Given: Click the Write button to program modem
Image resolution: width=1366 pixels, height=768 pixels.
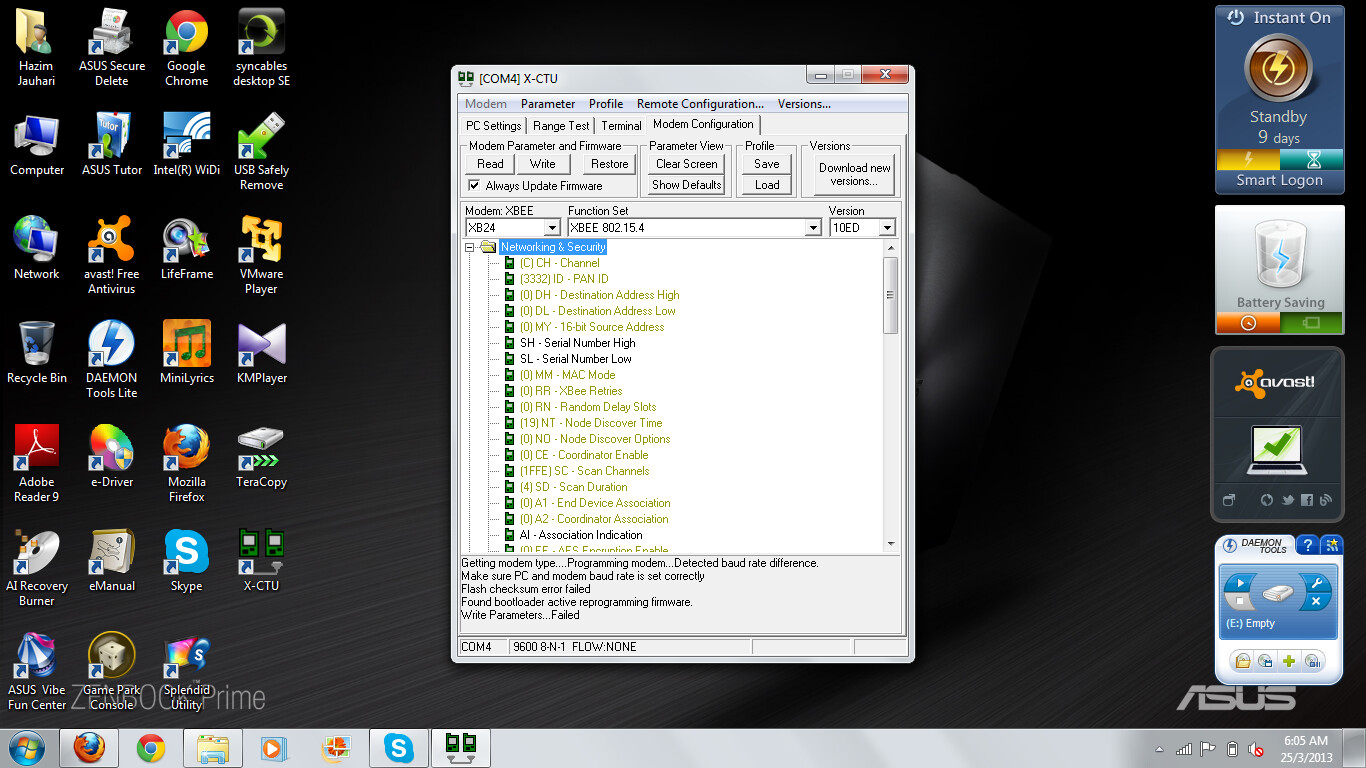Looking at the screenshot, I should pos(543,163).
